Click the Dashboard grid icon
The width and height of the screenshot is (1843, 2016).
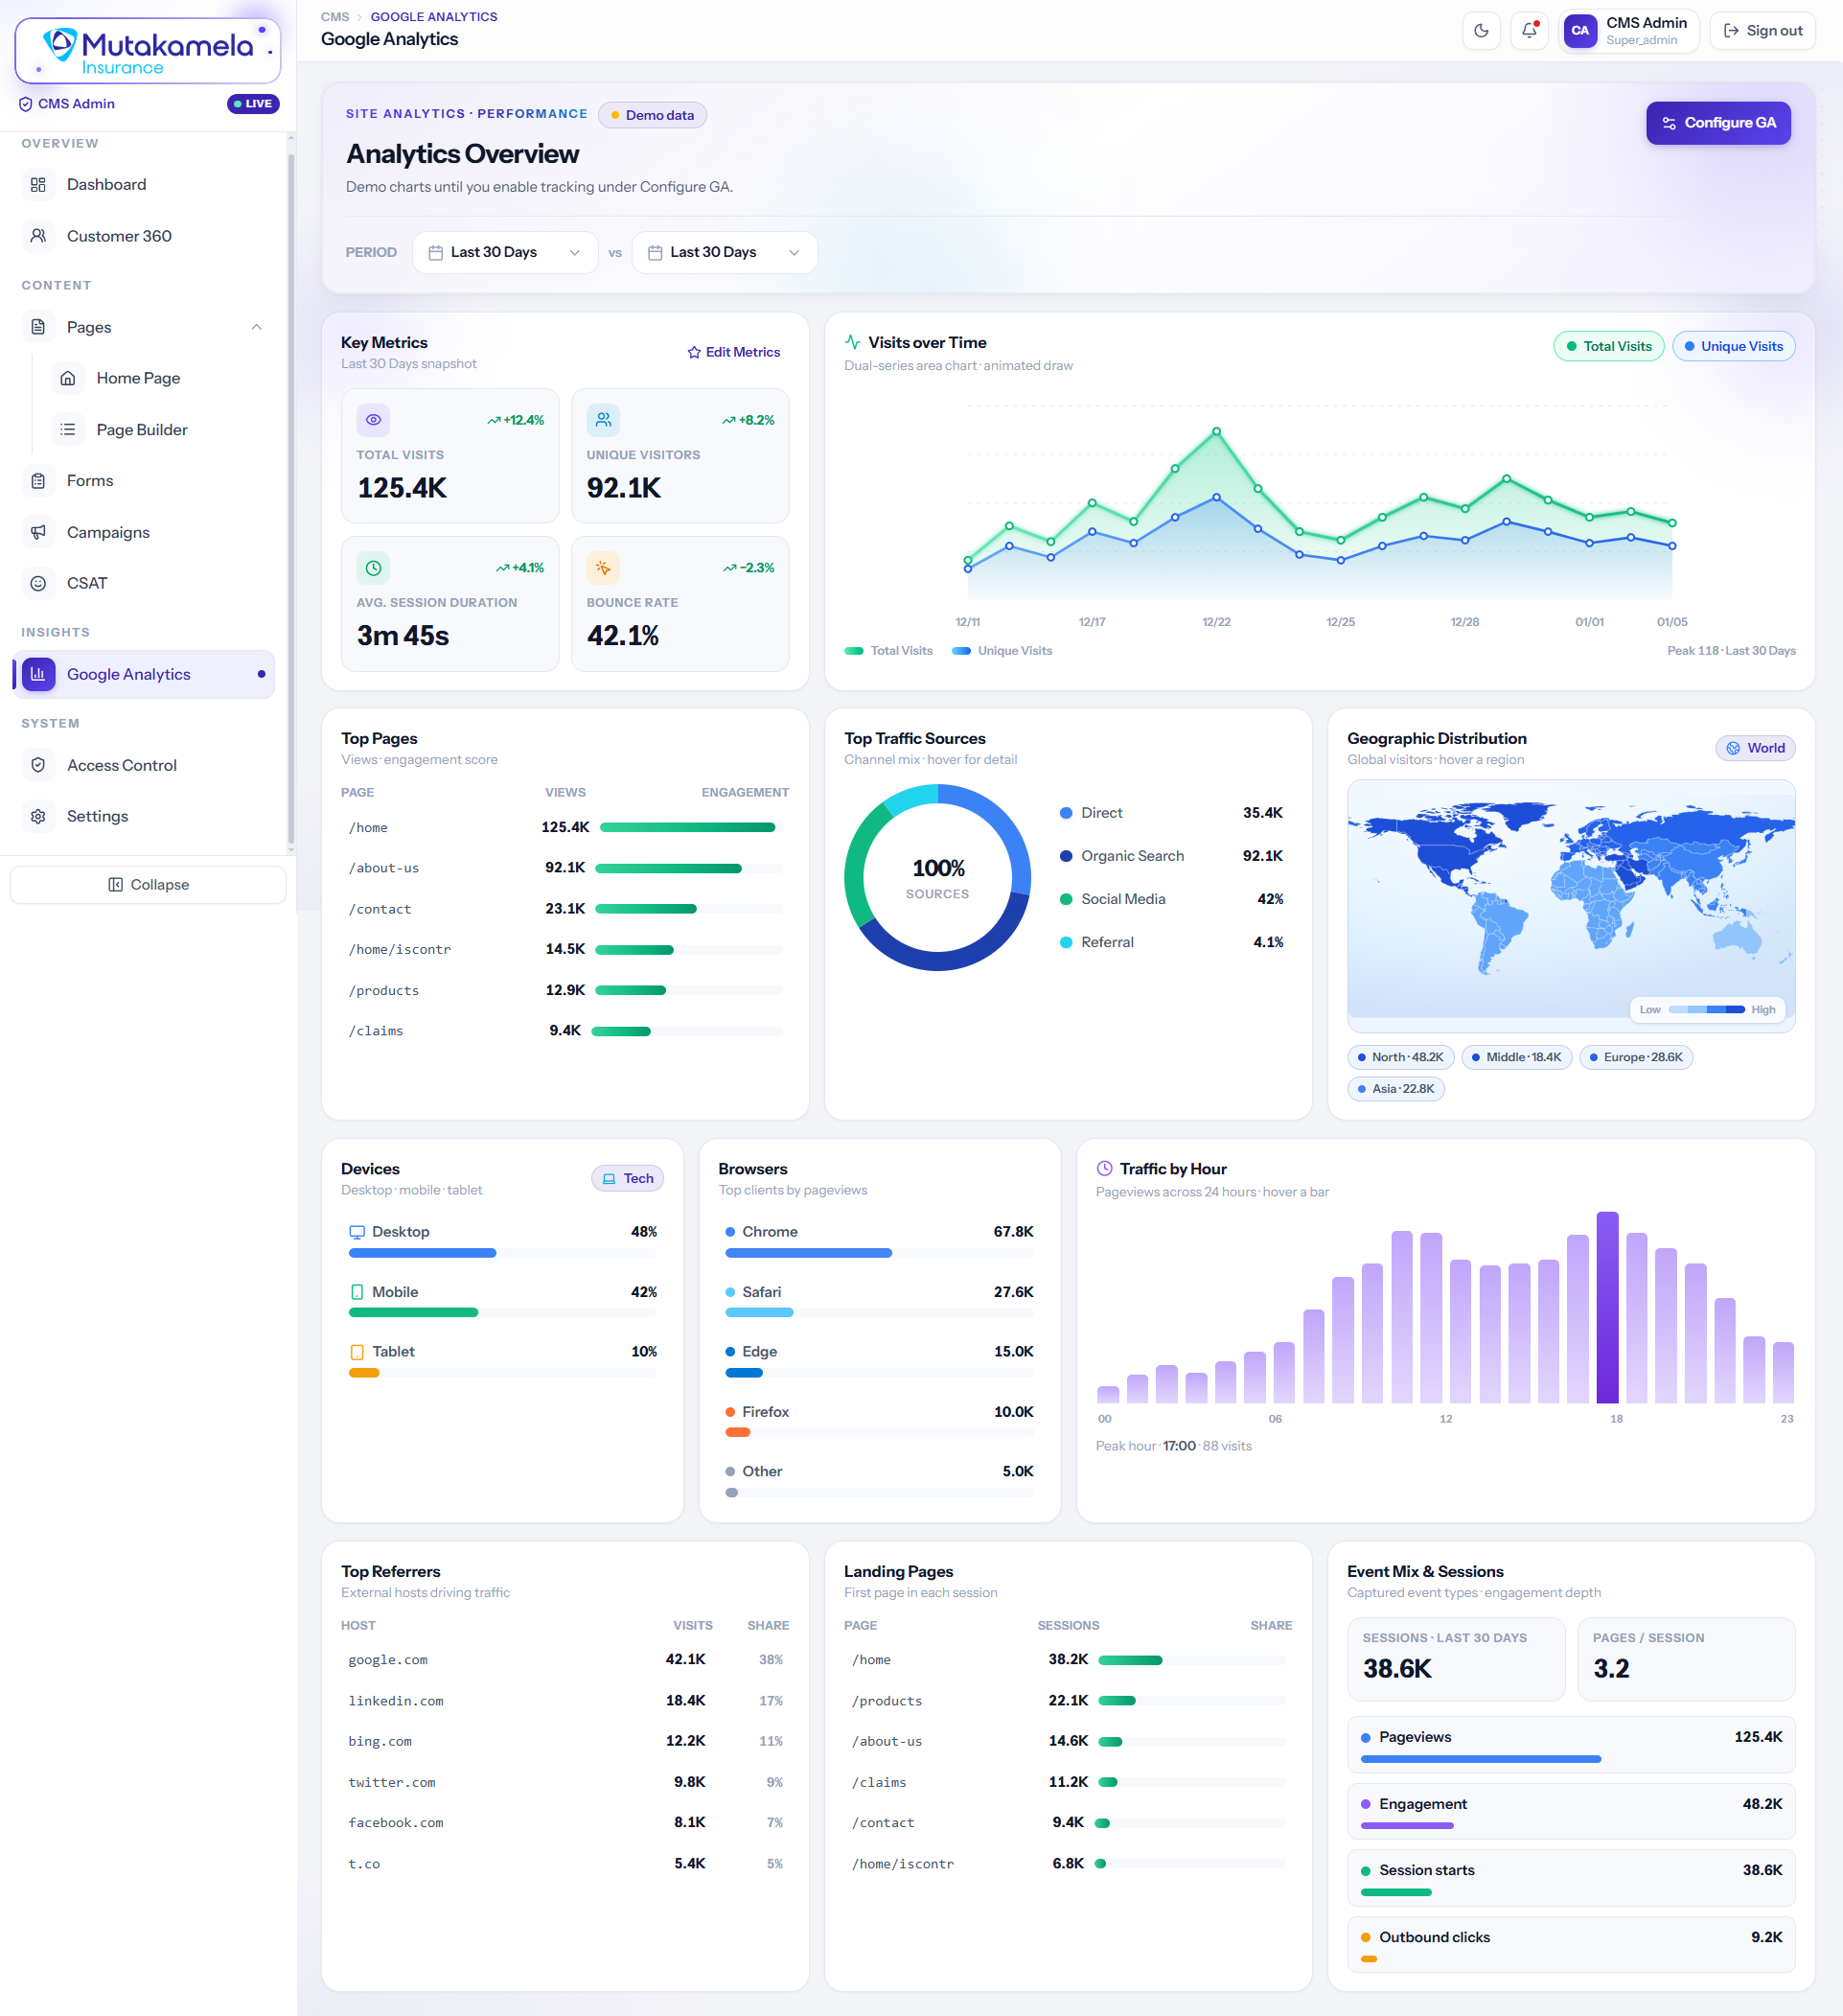38,185
